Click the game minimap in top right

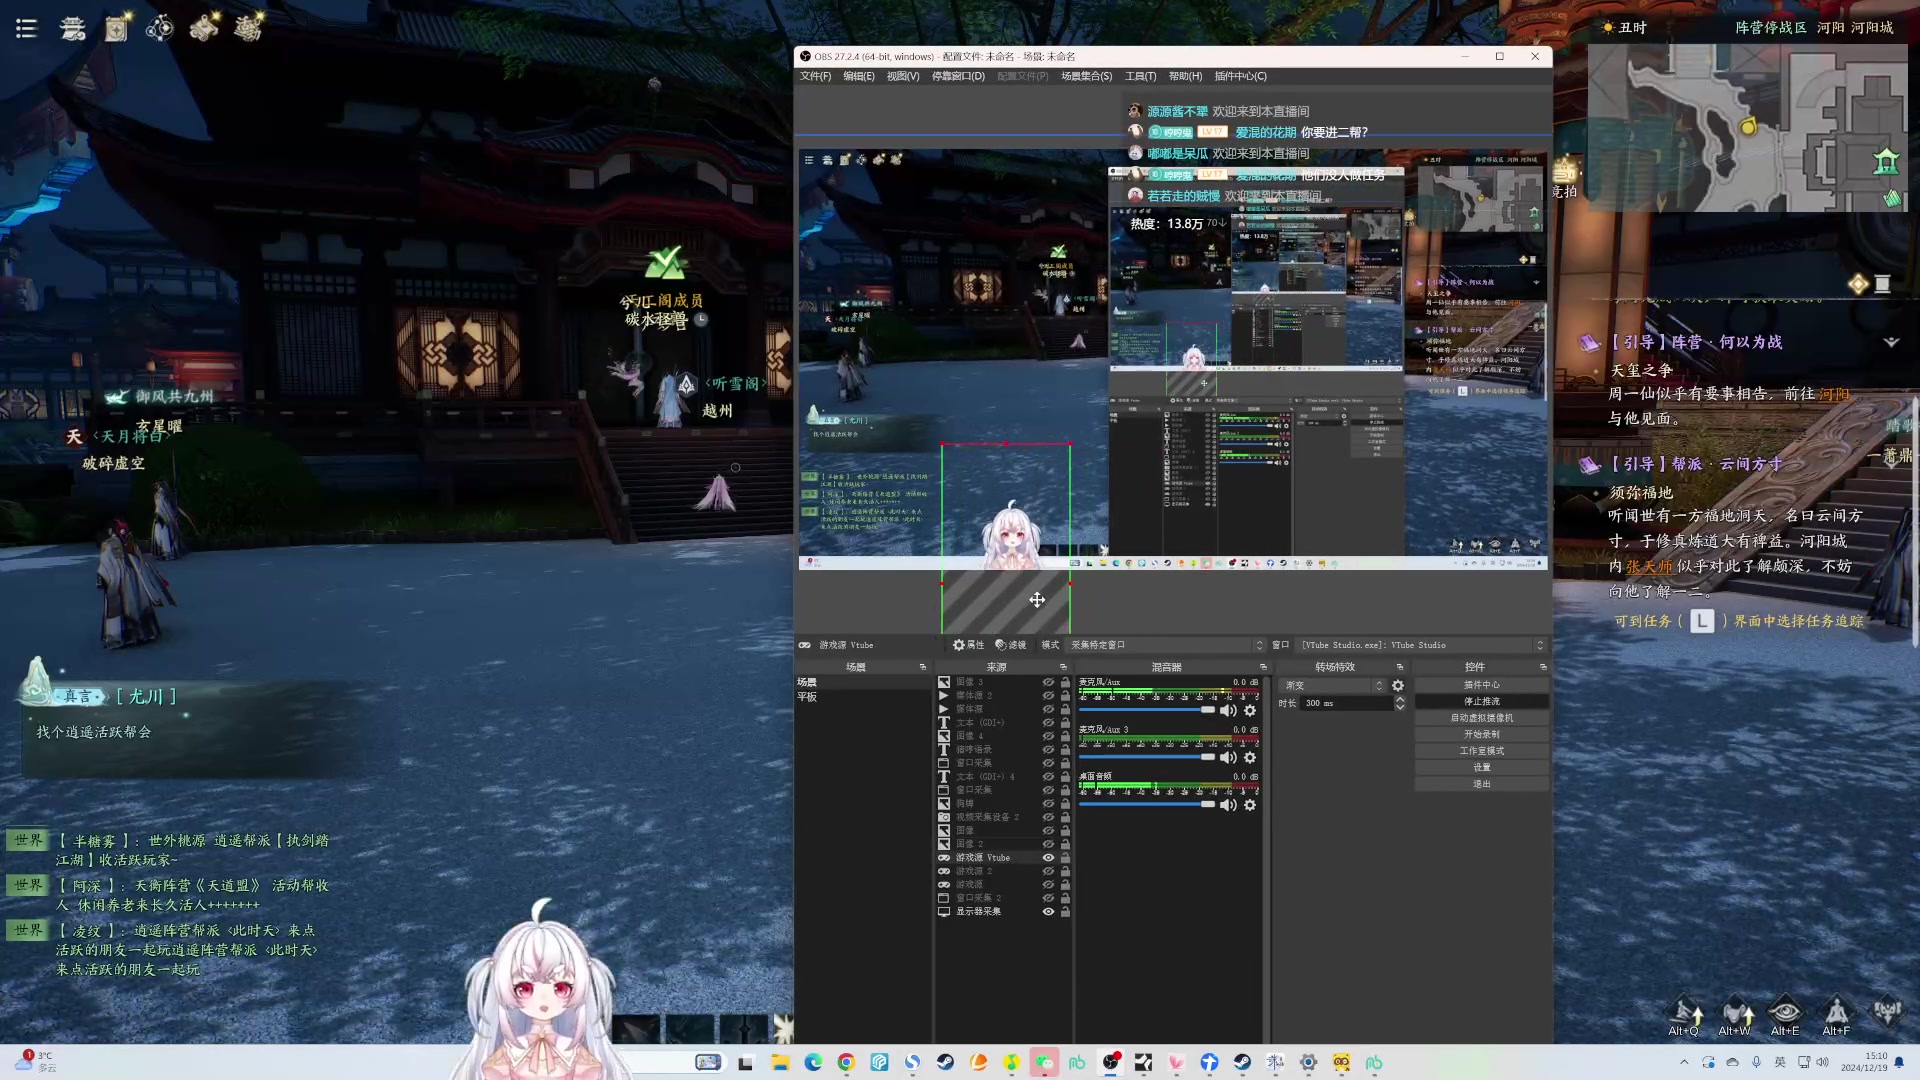pos(1747,127)
